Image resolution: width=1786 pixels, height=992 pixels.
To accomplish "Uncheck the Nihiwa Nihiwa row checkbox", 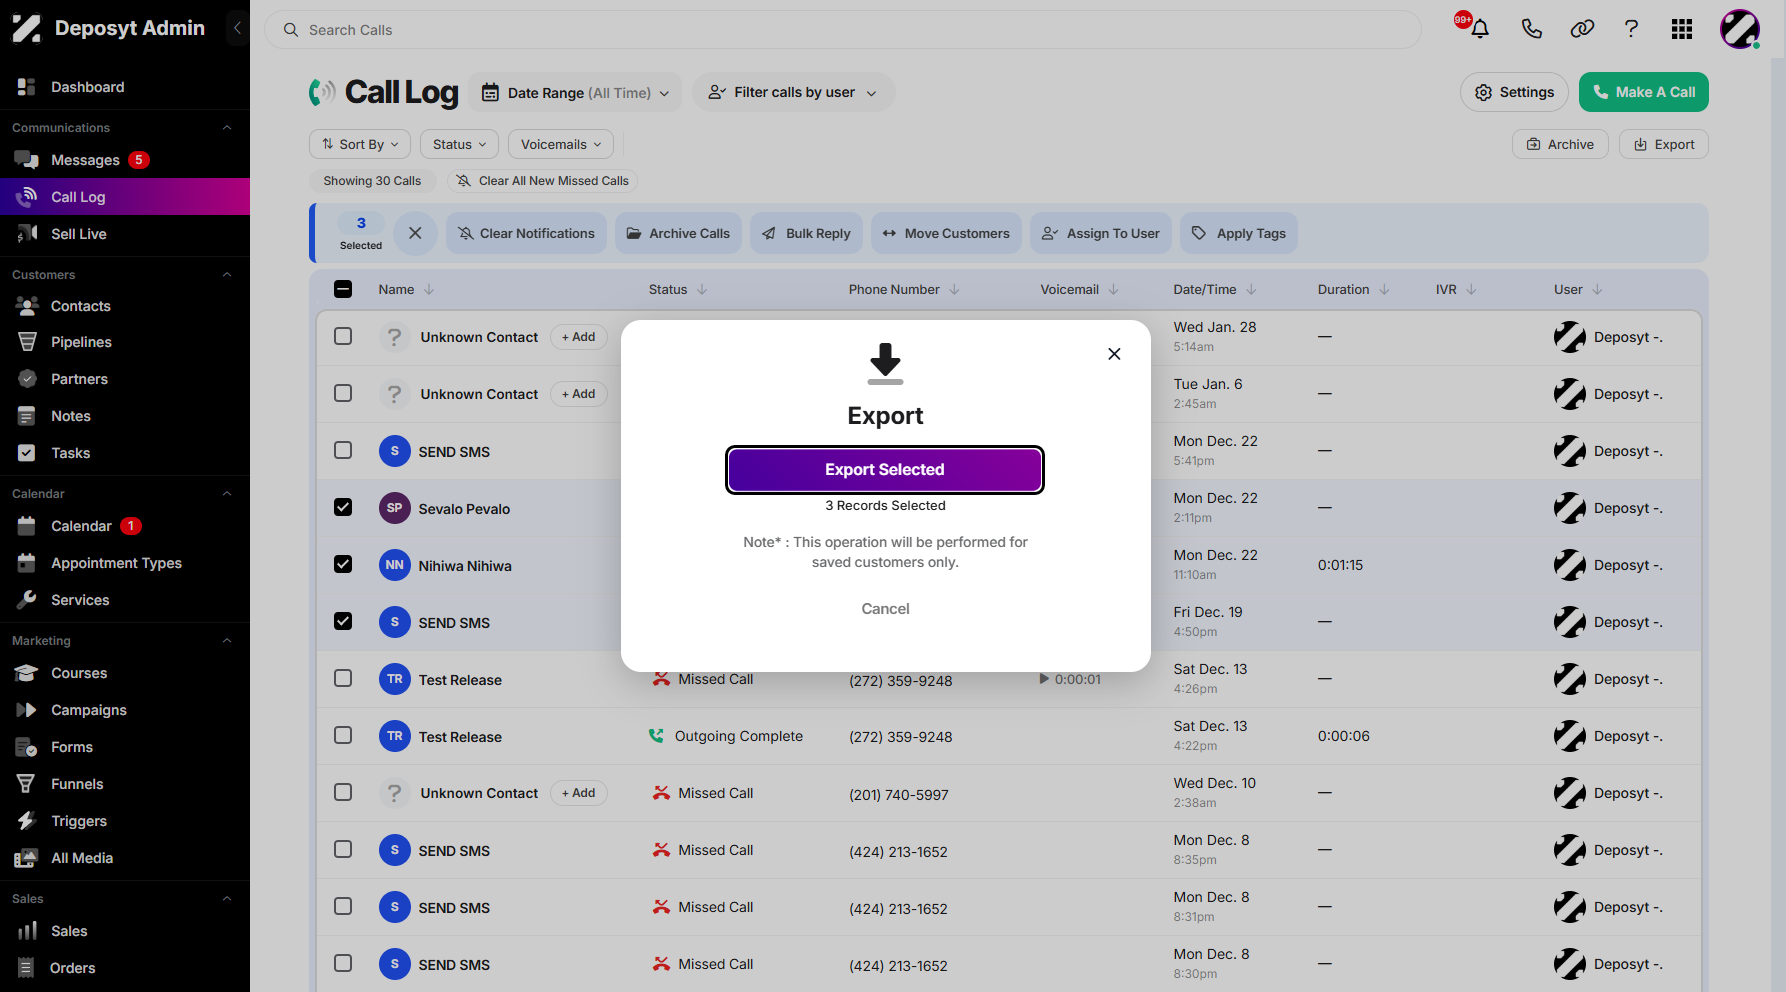I will click(x=343, y=564).
